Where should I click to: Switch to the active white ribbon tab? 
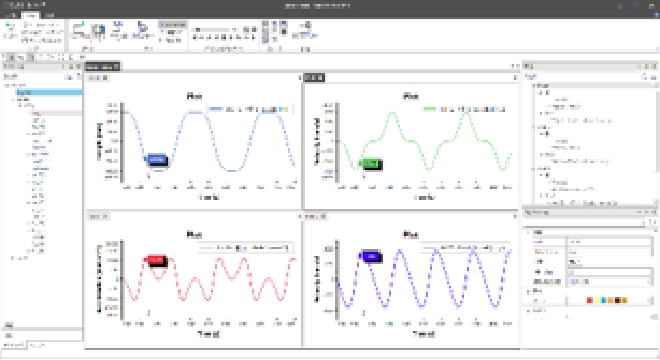pyautogui.click(x=30, y=15)
